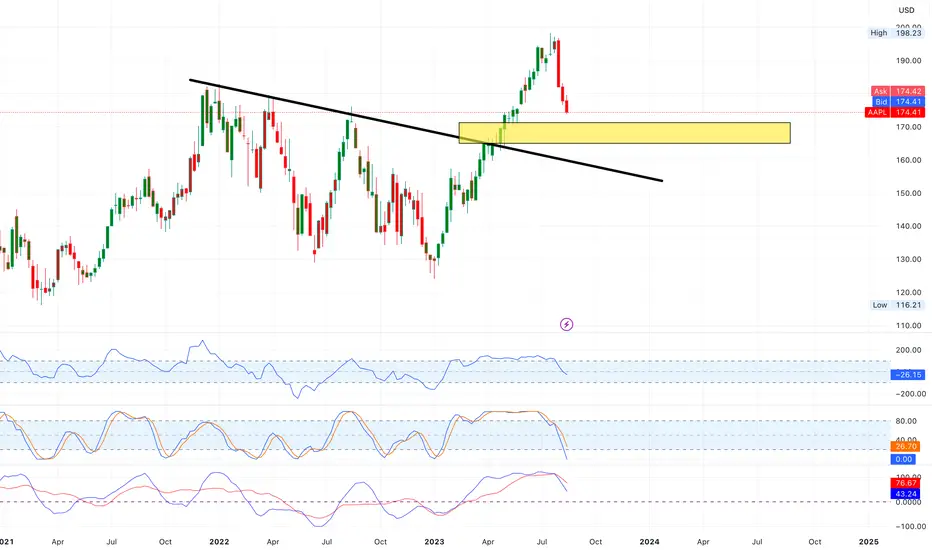Click the purple lightning event icon
932x550 pixels.
pyautogui.click(x=566, y=324)
